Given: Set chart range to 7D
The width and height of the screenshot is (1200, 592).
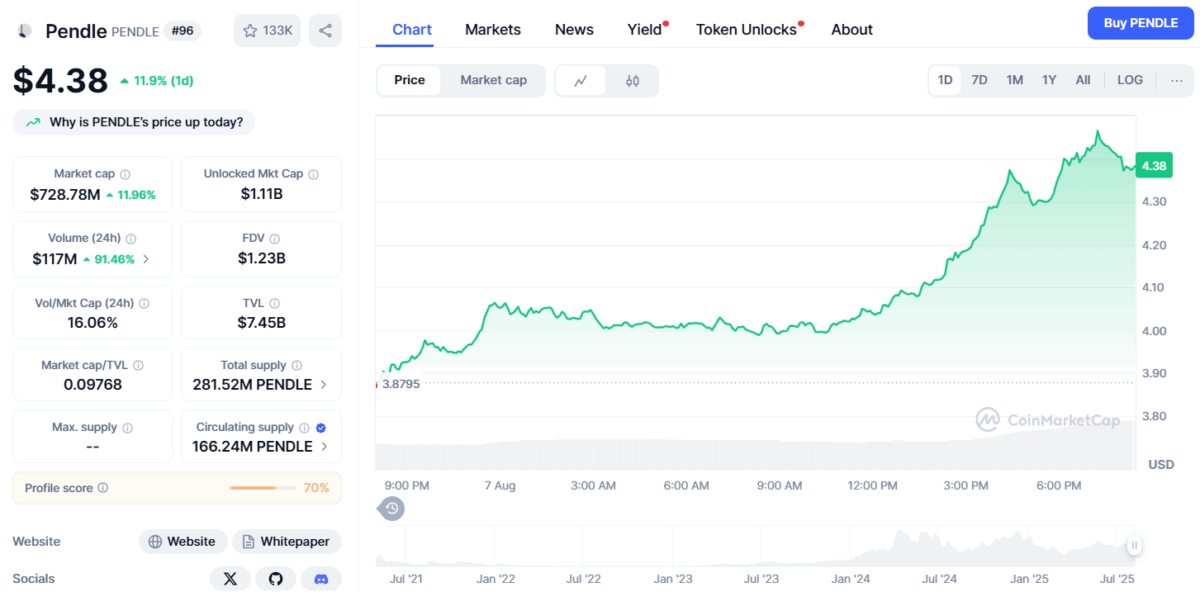Looking at the screenshot, I should tap(979, 80).
